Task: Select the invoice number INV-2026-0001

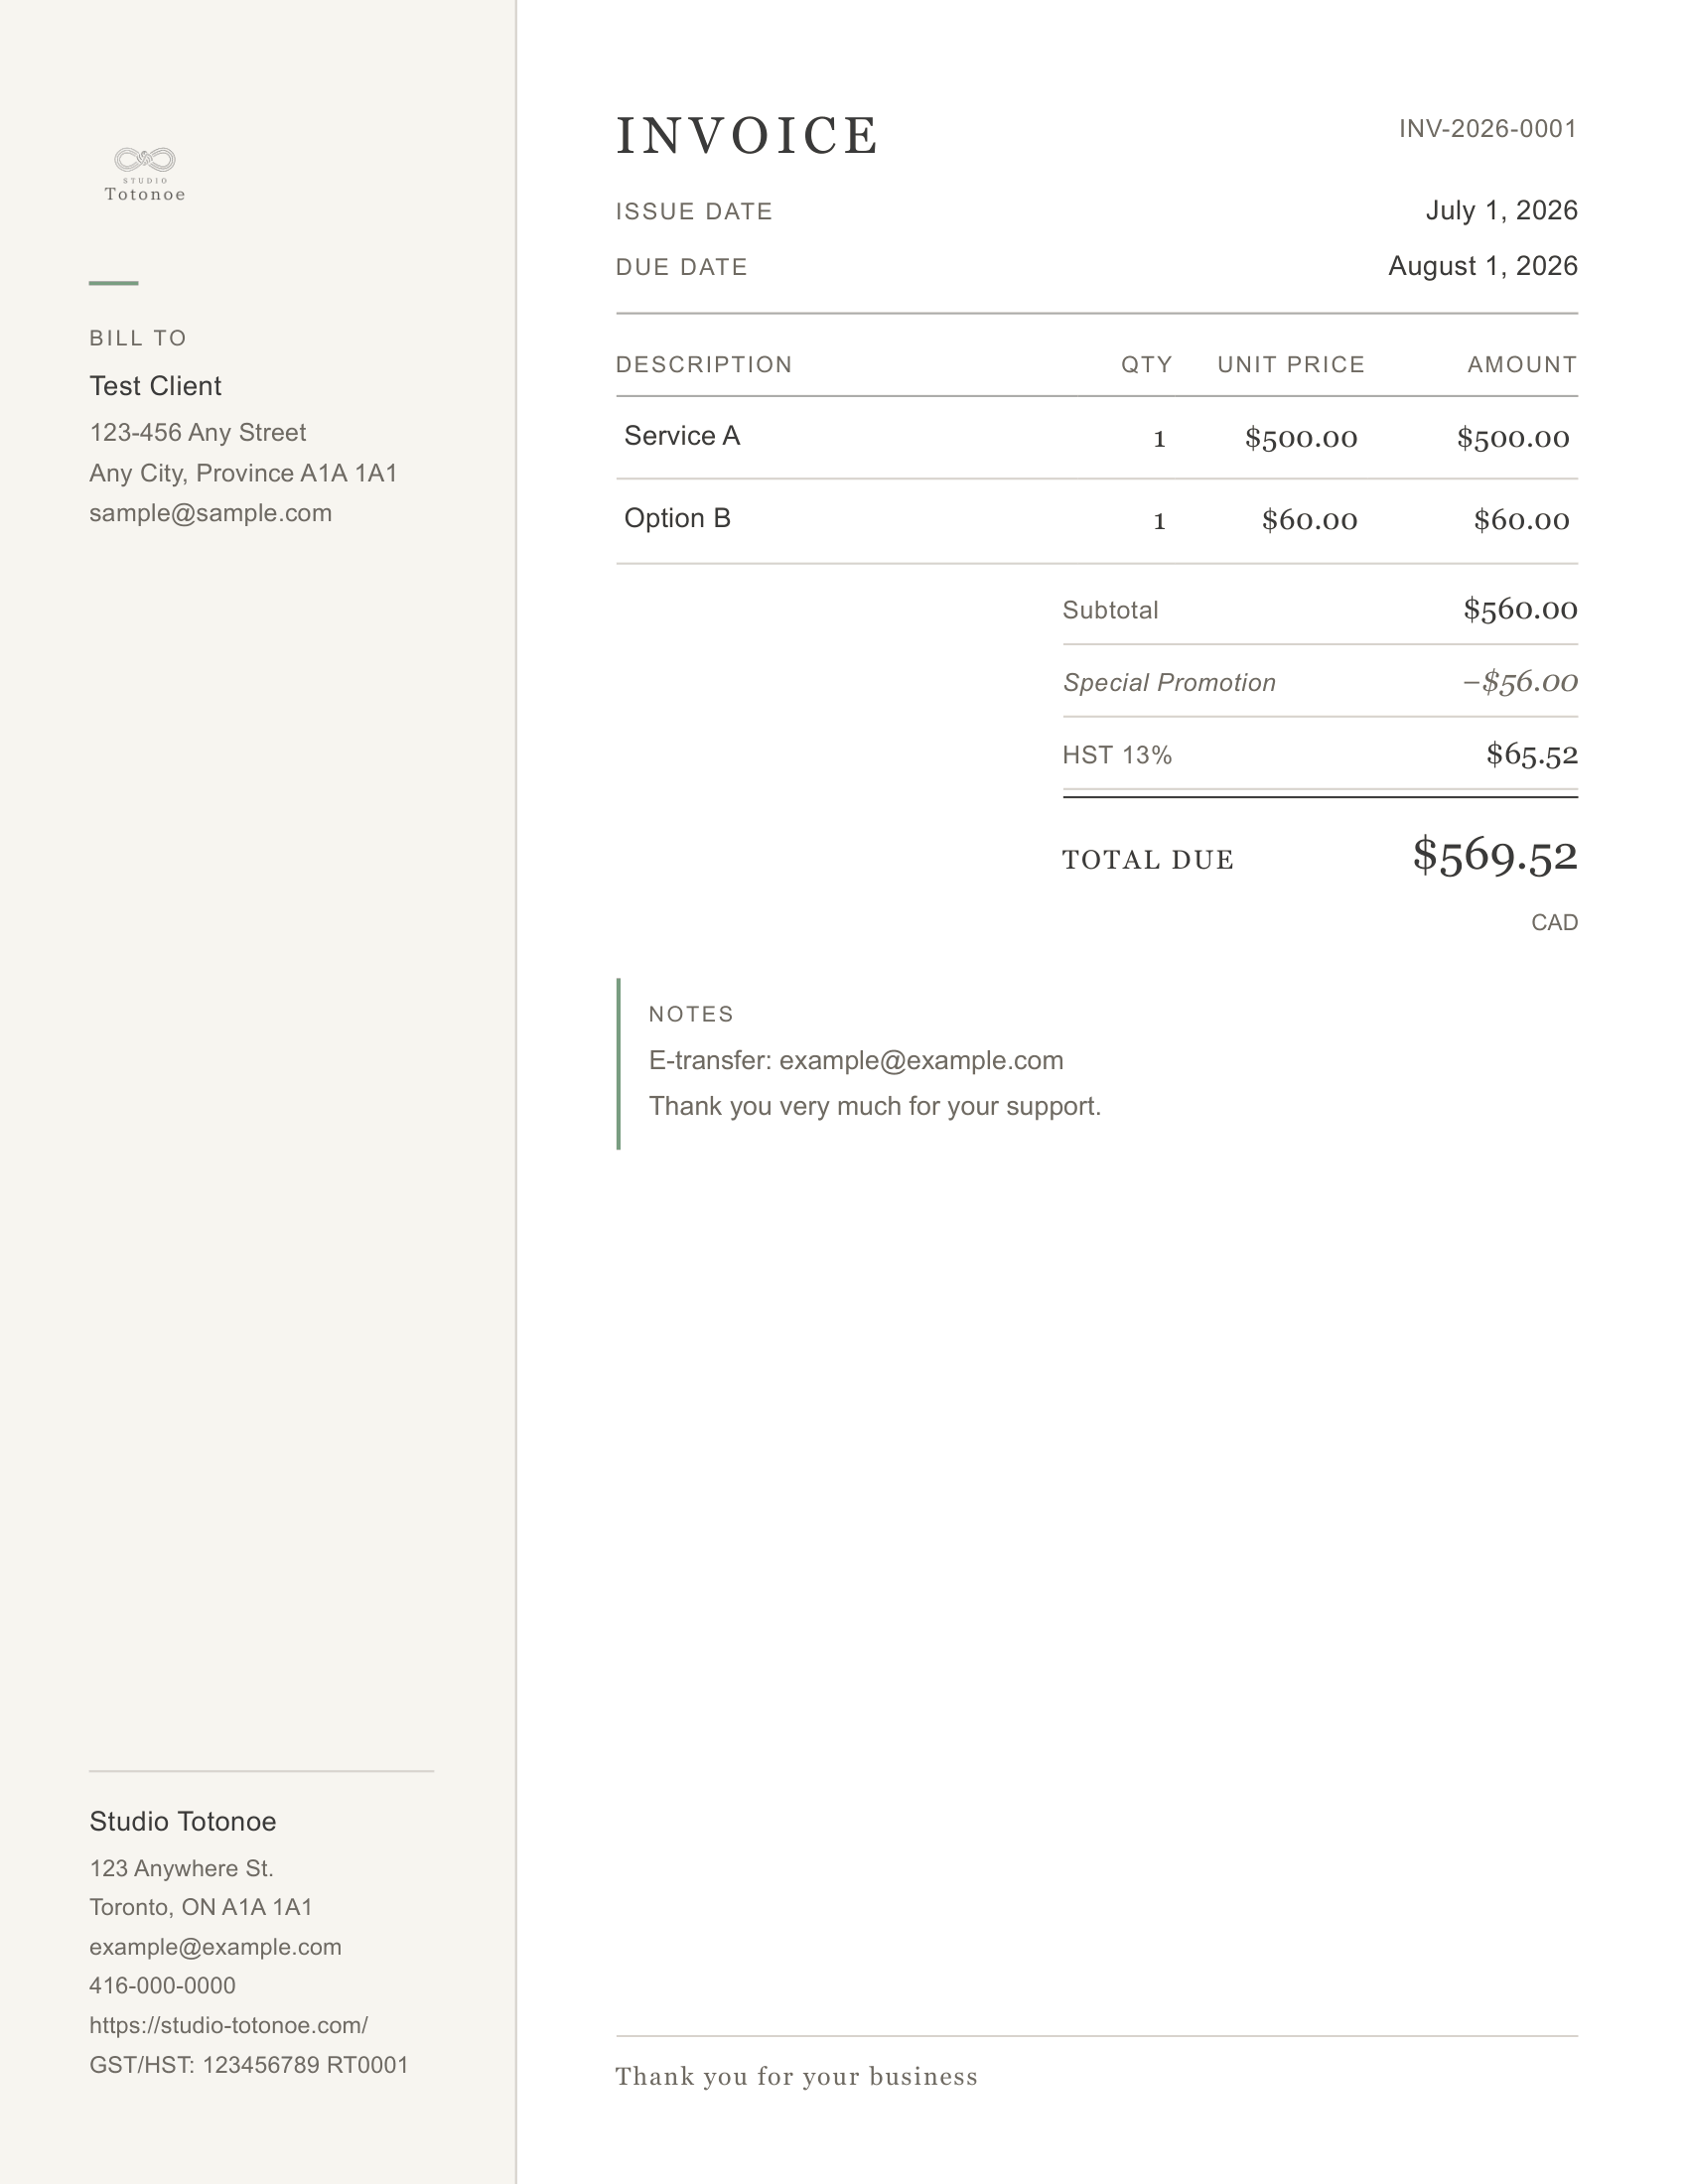Action: pyautogui.click(x=1488, y=129)
